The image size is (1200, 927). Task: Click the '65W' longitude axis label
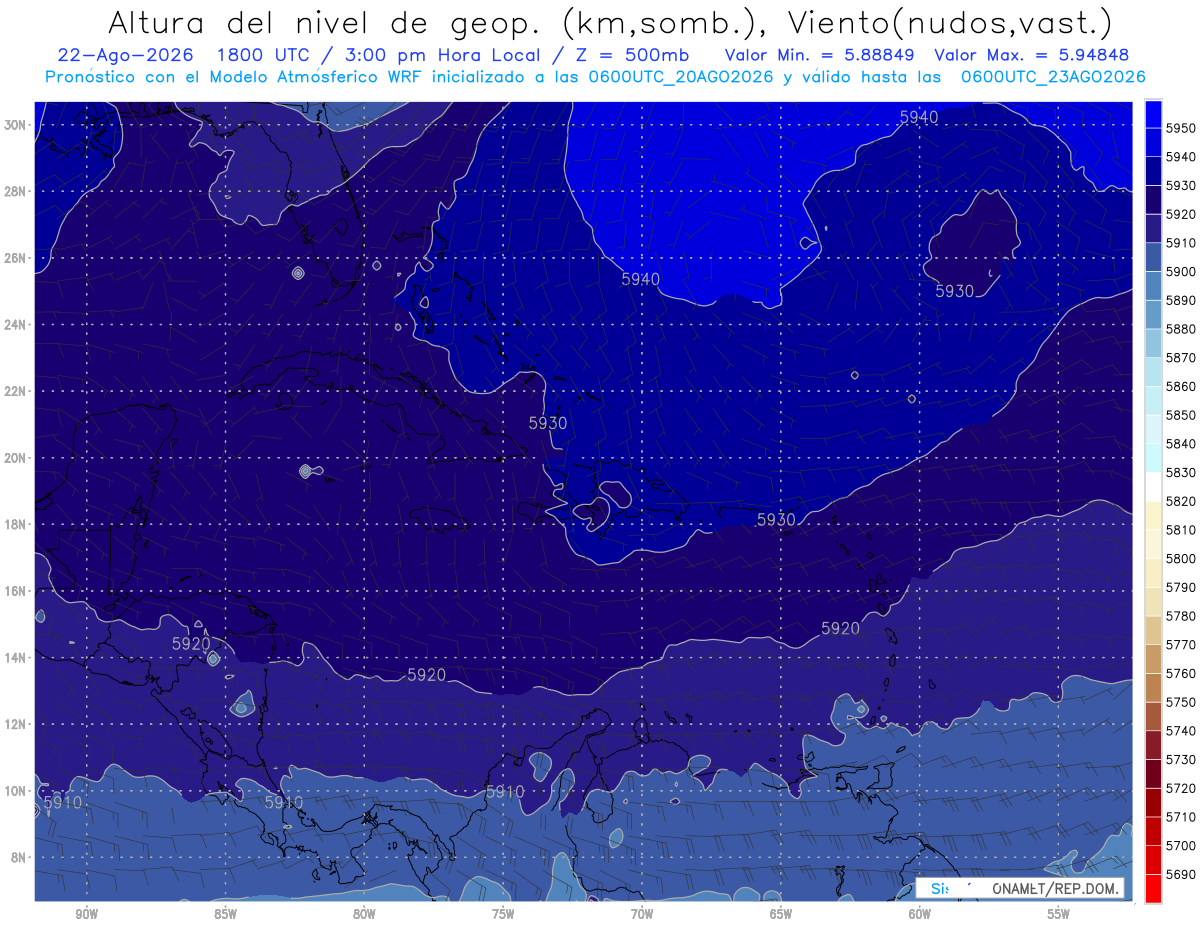pyautogui.click(x=781, y=915)
